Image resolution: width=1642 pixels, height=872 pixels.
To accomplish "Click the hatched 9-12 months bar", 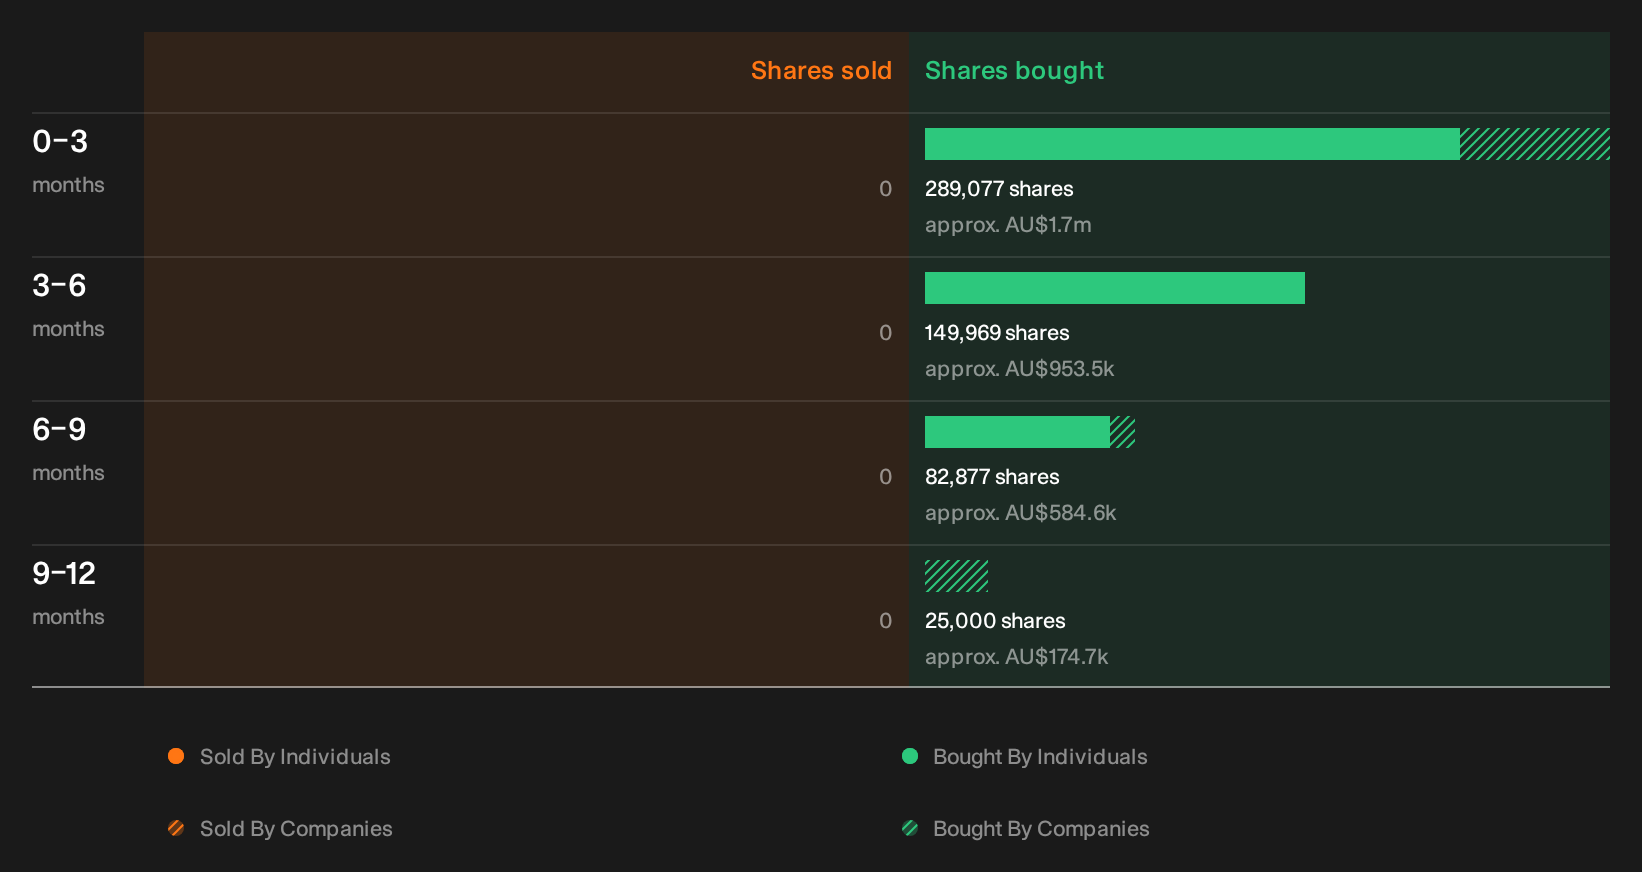I will (957, 576).
